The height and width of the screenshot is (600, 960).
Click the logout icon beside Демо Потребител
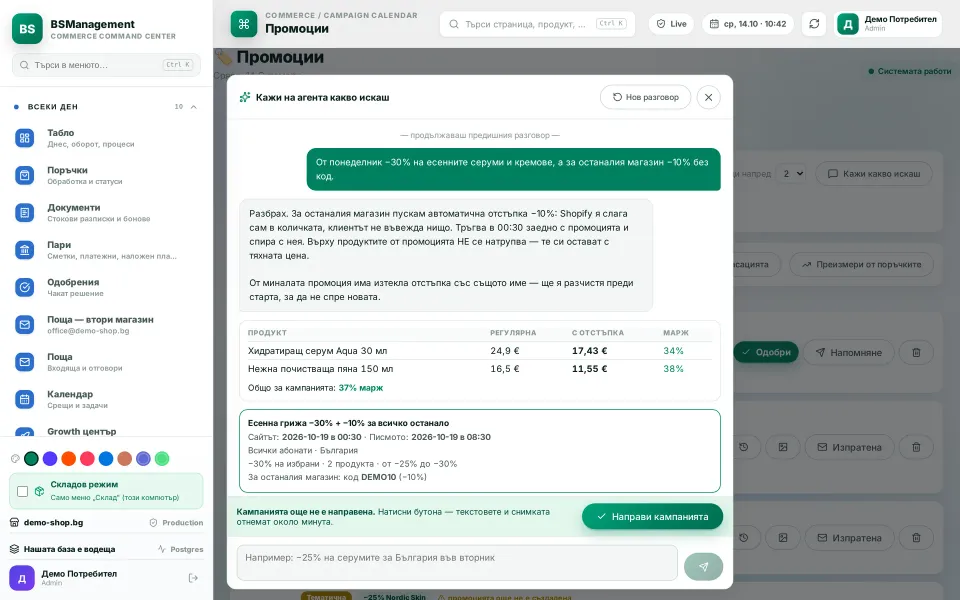point(193,578)
